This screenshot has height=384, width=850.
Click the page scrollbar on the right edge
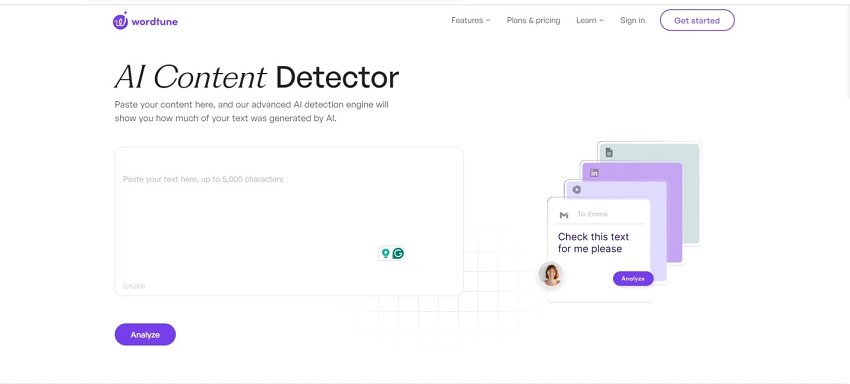(847, 52)
